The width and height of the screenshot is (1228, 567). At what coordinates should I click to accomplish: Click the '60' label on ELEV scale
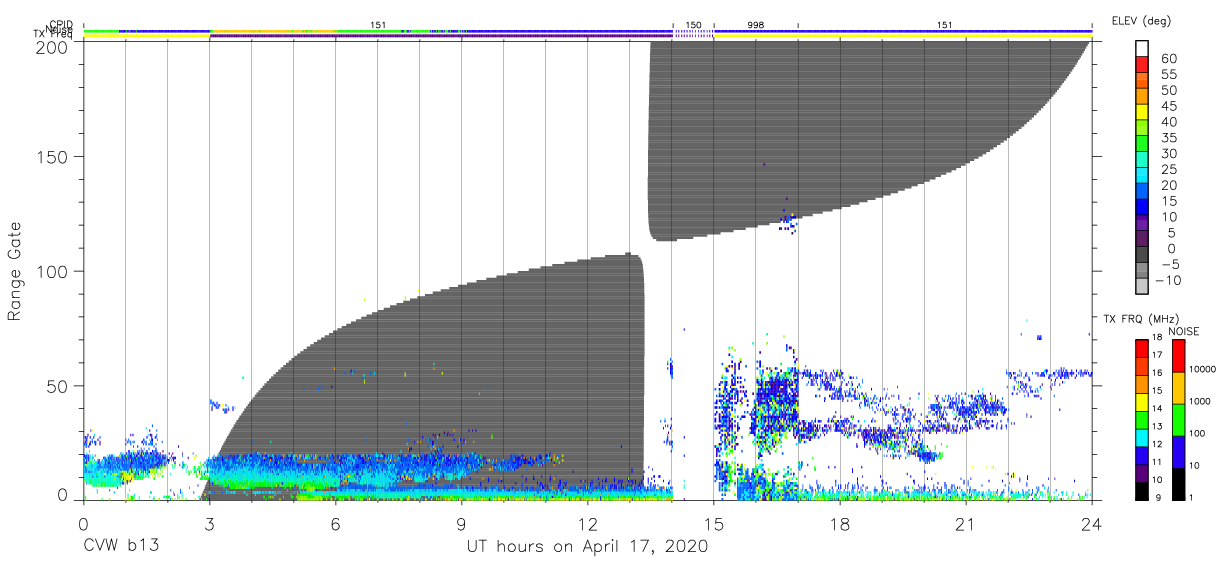(1167, 59)
